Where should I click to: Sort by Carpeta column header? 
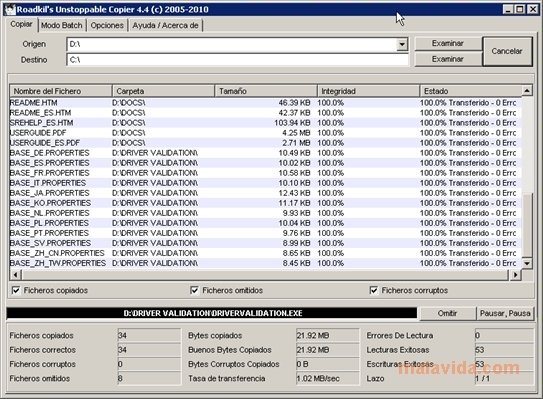[x=163, y=91]
